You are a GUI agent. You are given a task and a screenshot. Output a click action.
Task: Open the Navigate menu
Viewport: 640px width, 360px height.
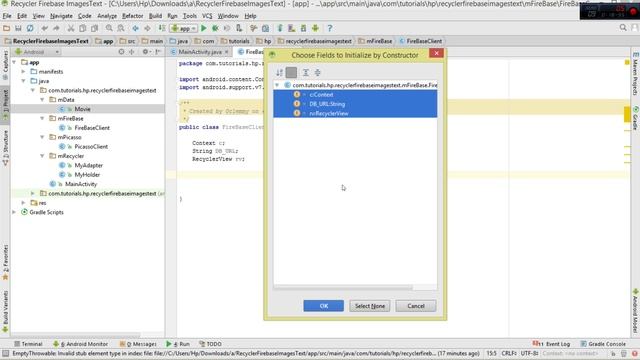61,16
